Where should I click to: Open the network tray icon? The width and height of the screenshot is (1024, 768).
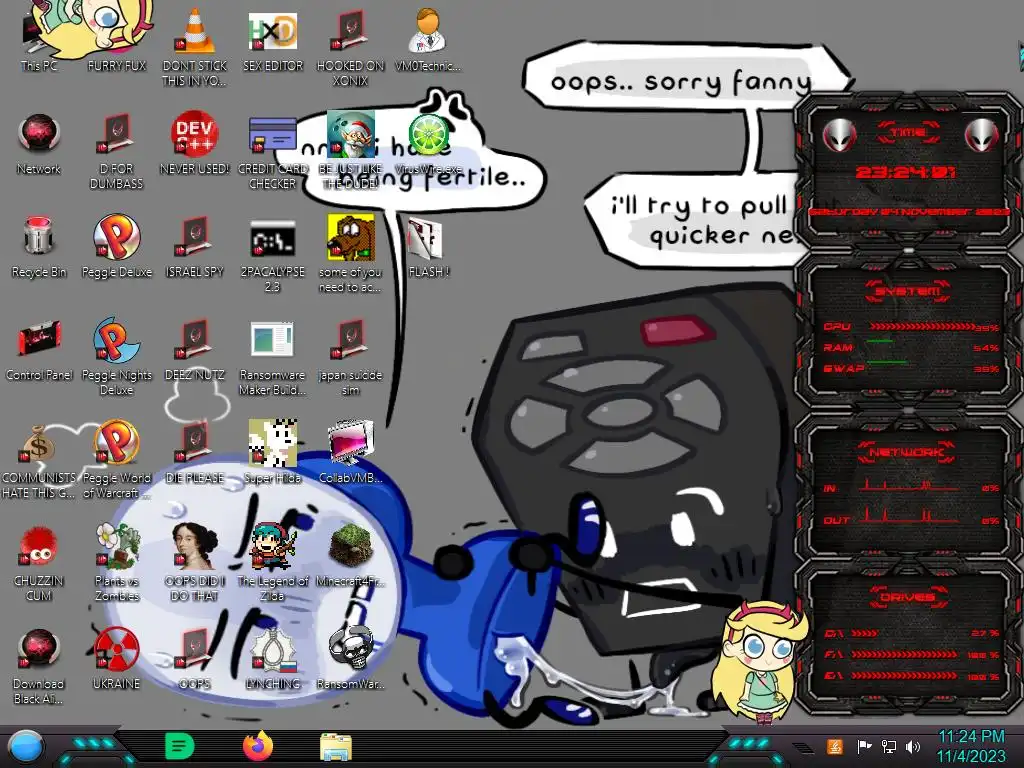point(888,746)
